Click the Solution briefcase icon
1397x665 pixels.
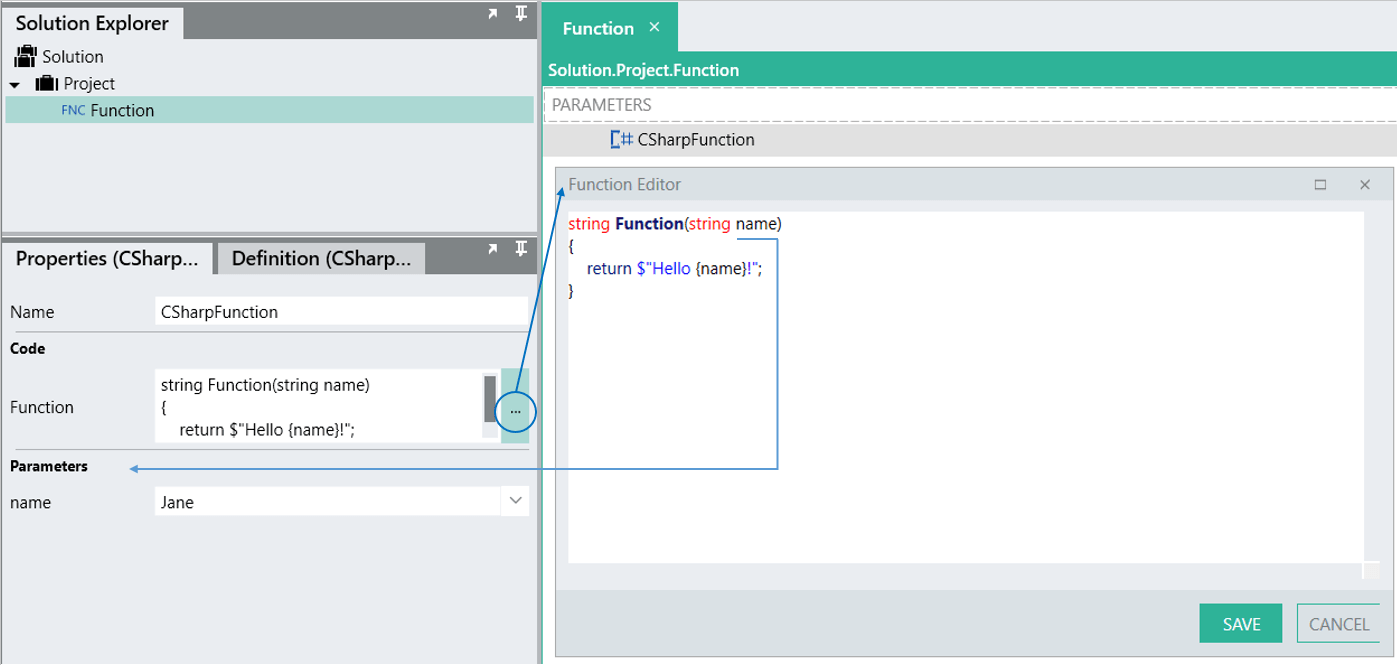click(x=26, y=56)
